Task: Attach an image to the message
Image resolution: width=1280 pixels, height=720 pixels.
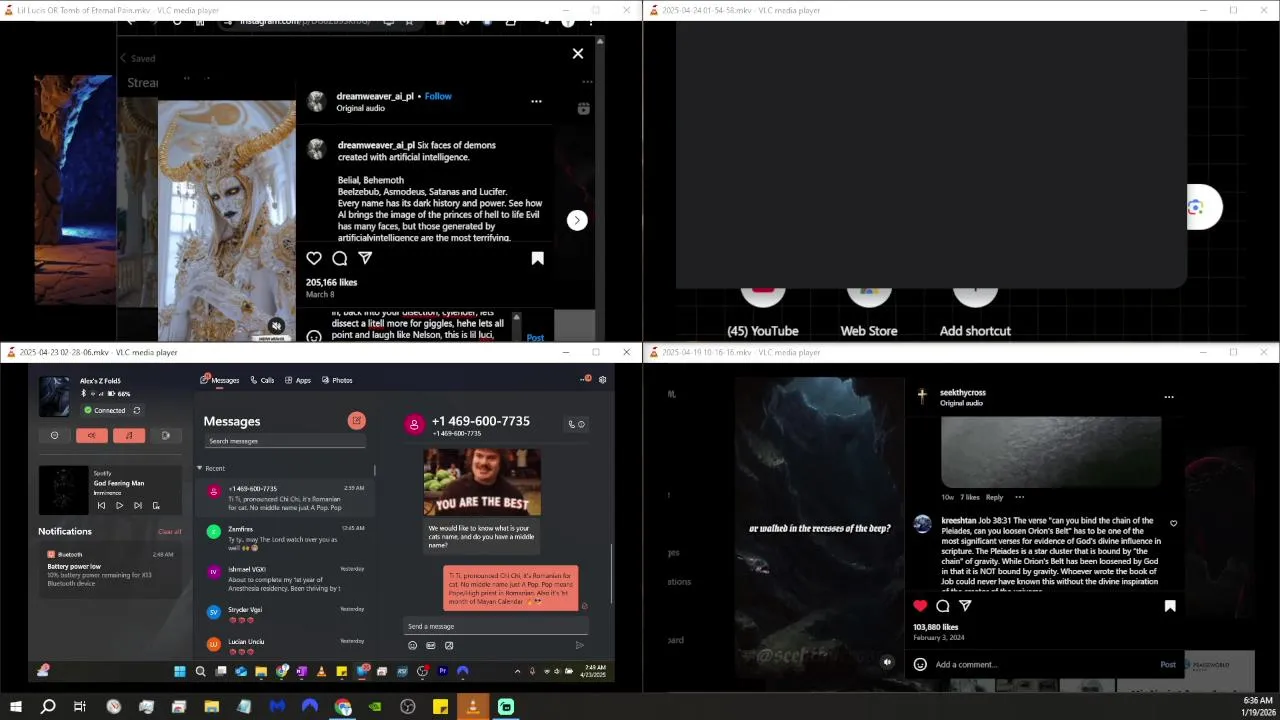Action: point(449,645)
